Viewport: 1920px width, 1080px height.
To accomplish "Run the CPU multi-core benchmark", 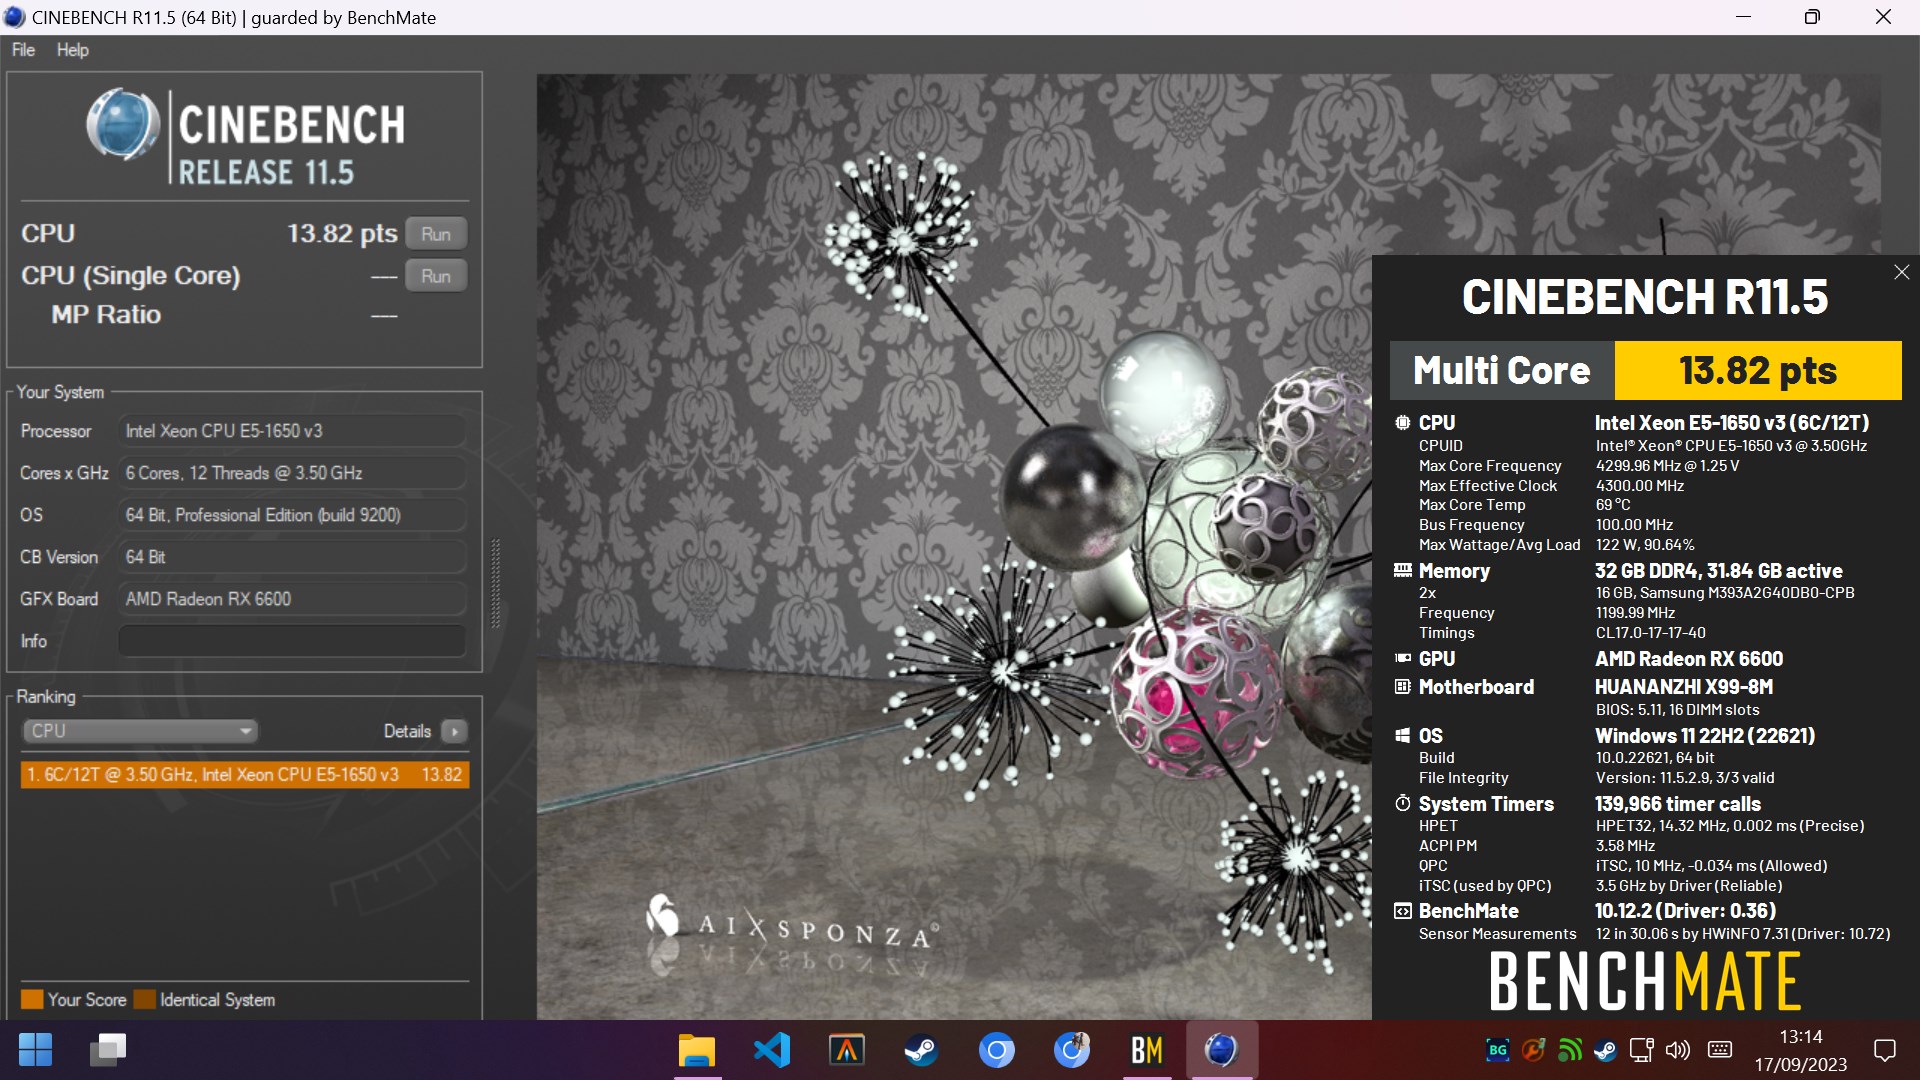I will (x=436, y=234).
